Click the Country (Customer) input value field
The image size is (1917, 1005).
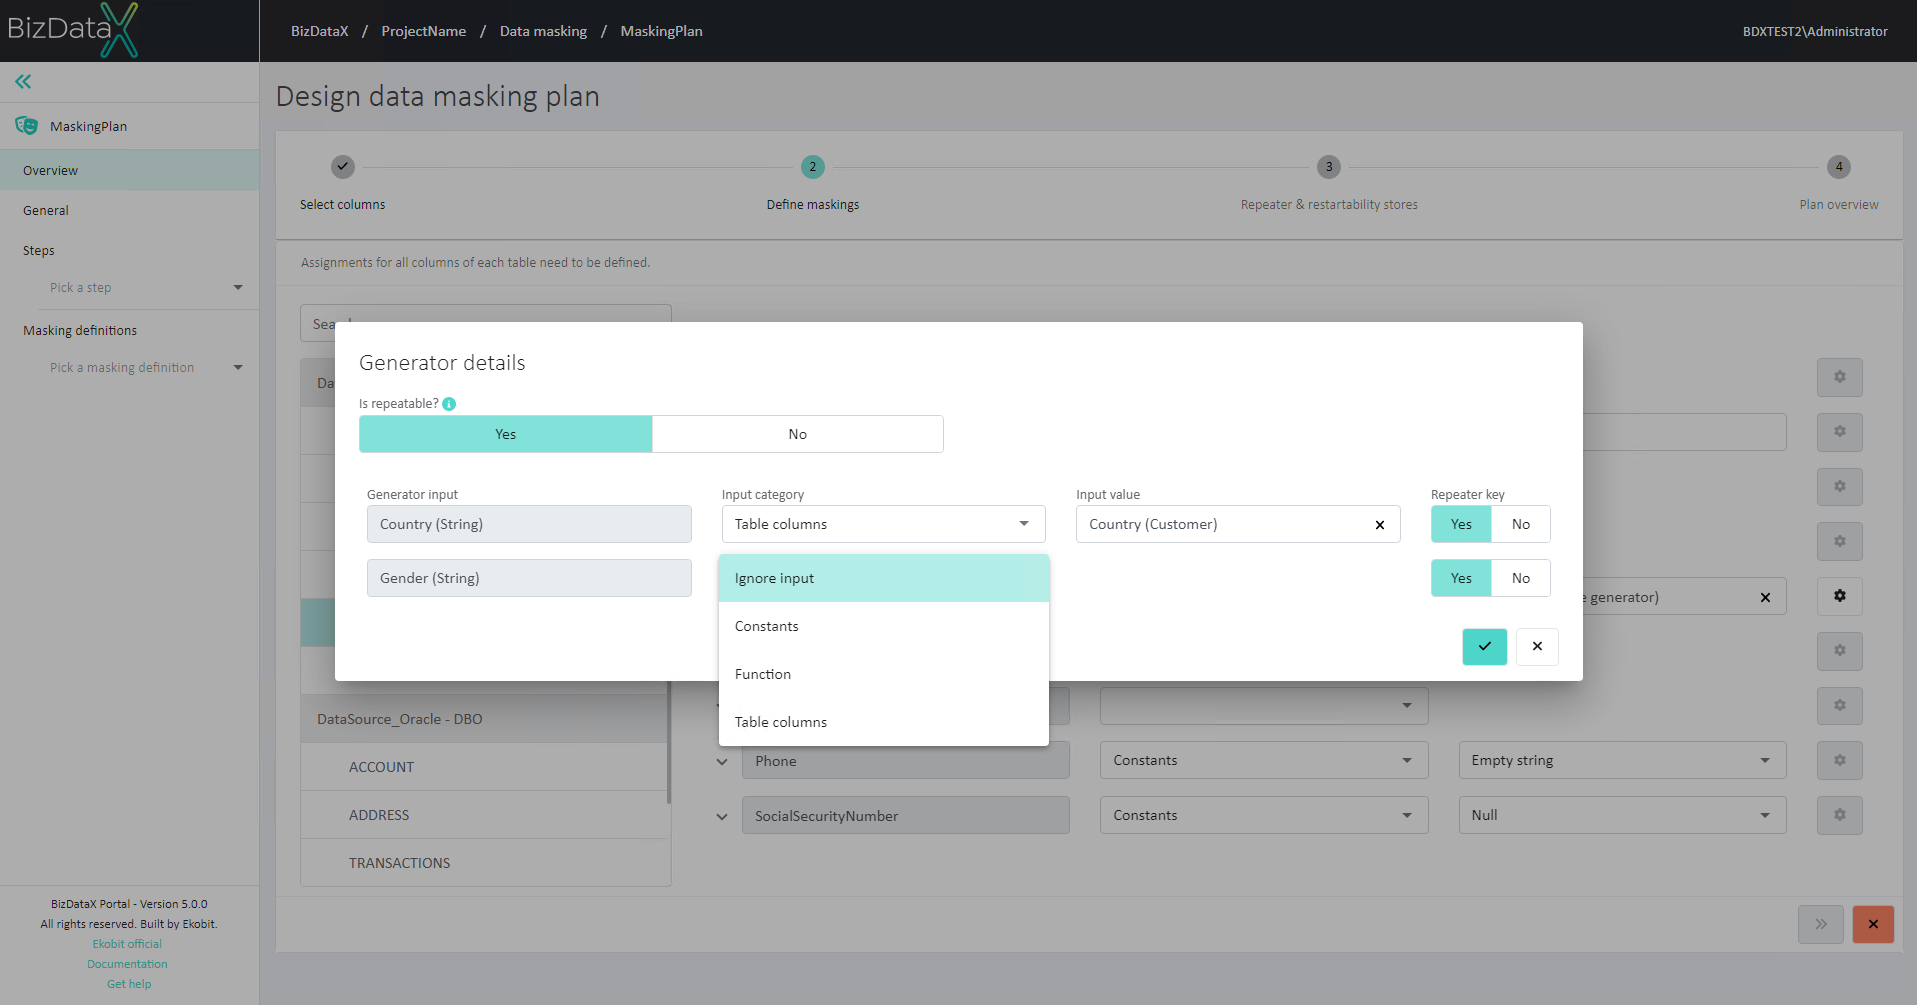point(1238,524)
